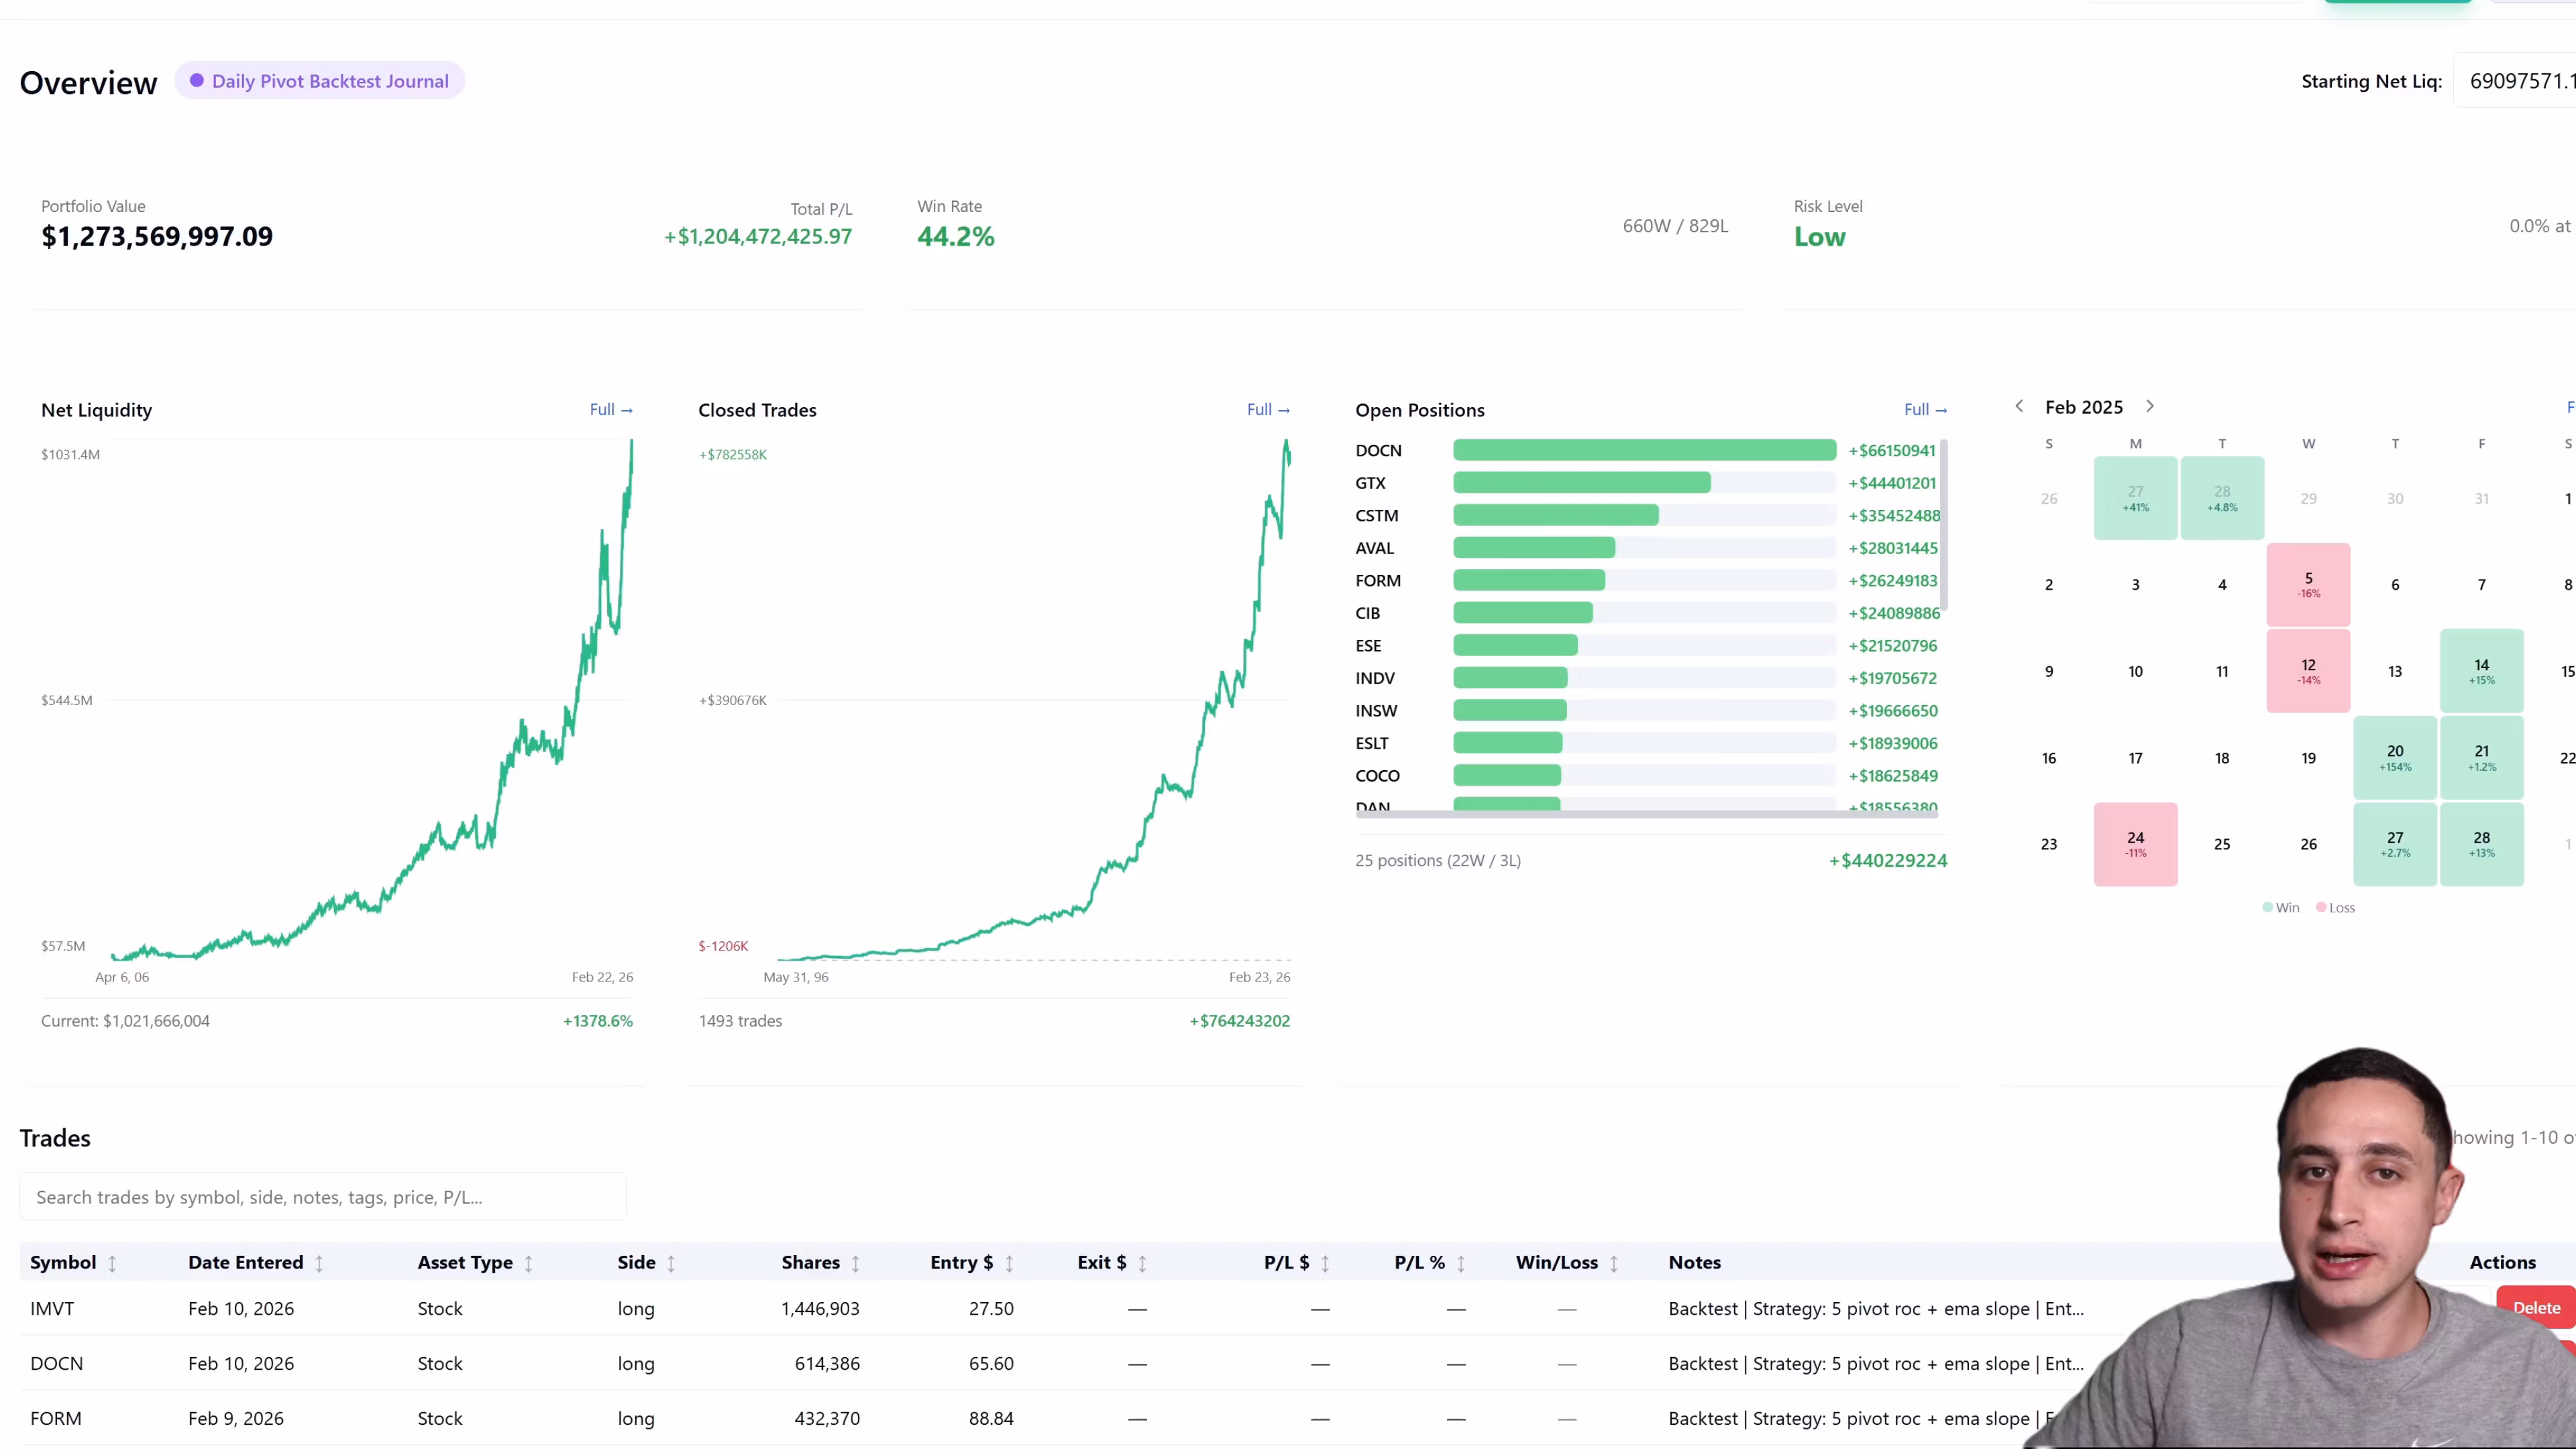
Task: Click the COCO position label
Action: 1377,776
